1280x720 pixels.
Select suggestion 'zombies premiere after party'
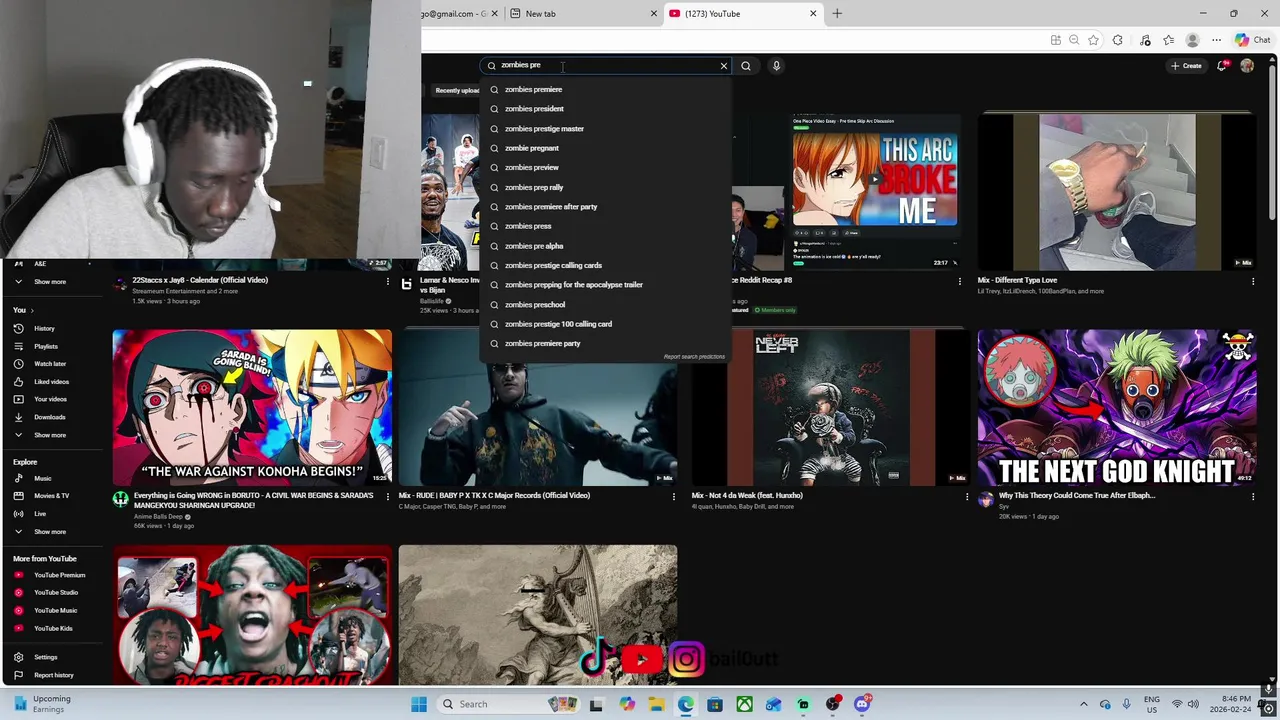pos(605,206)
